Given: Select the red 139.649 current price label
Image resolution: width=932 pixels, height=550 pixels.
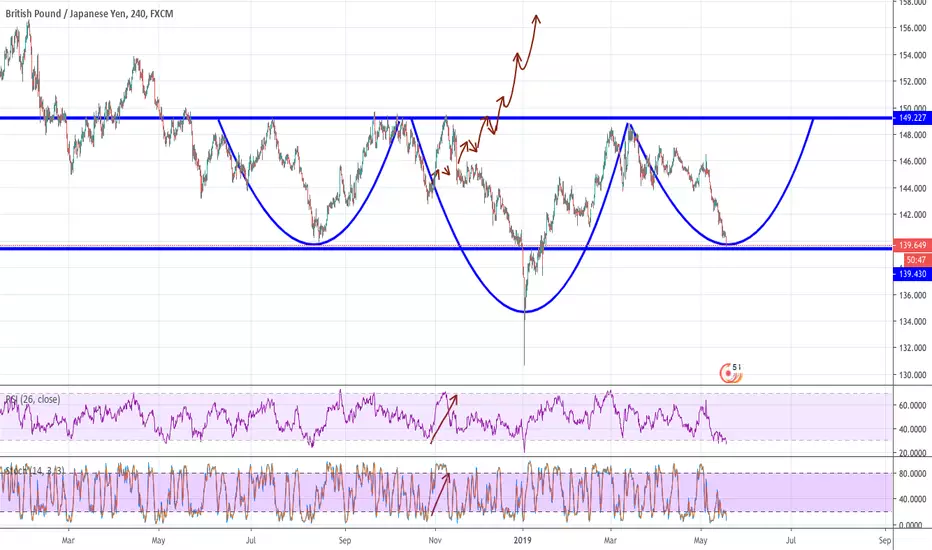Looking at the screenshot, I should click(x=912, y=245).
